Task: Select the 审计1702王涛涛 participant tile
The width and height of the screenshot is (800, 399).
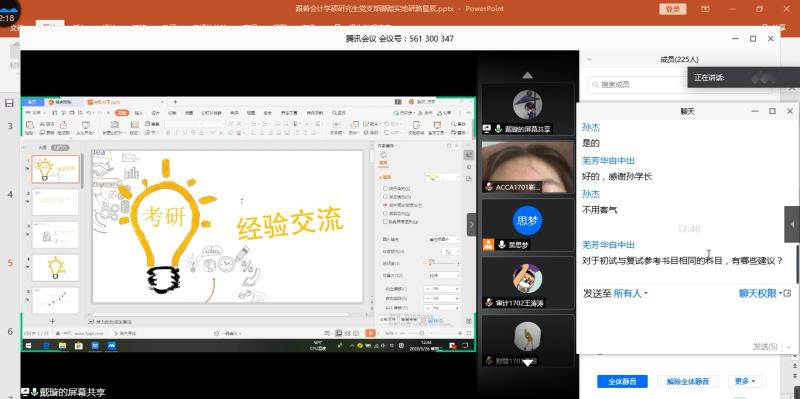Action: (528, 283)
